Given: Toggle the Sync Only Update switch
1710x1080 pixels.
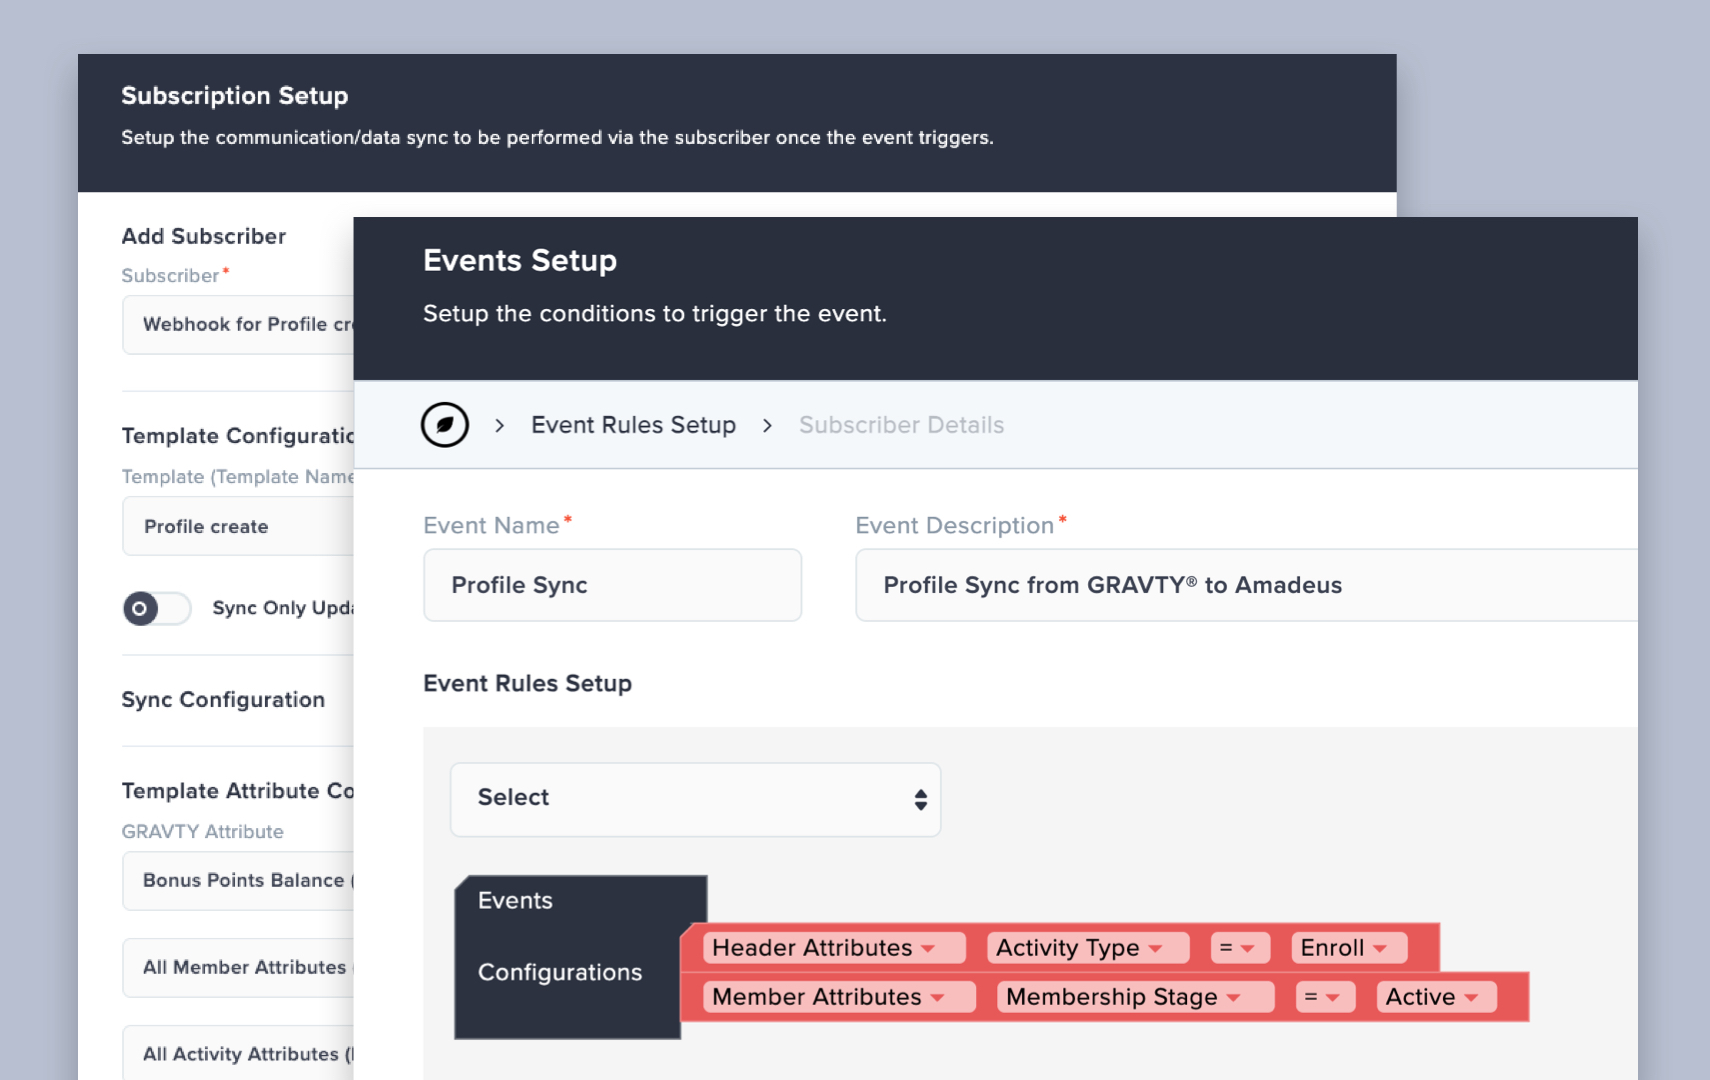Looking at the screenshot, I should tap(157, 608).
